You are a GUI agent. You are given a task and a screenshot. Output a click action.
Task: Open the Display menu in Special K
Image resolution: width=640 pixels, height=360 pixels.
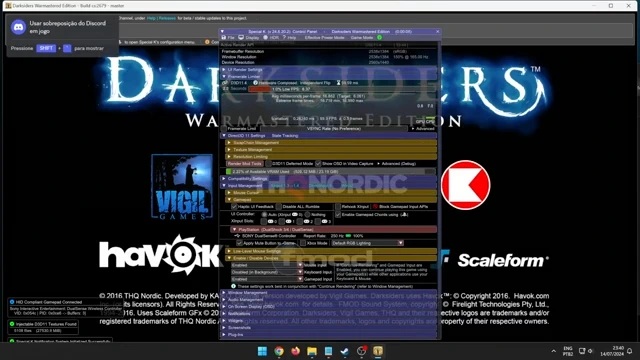pyautogui.click(x=249, y=38)
